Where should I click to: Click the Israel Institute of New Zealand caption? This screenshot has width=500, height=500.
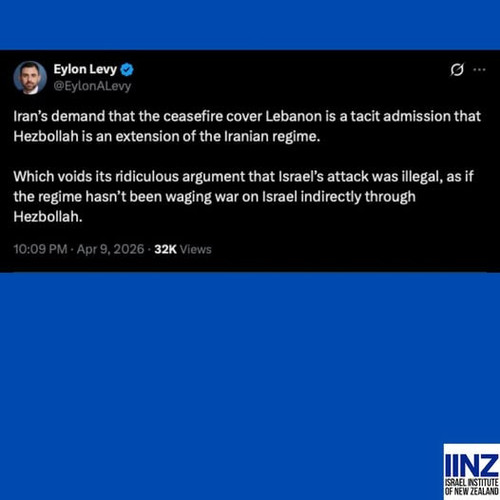coord(471,487)
